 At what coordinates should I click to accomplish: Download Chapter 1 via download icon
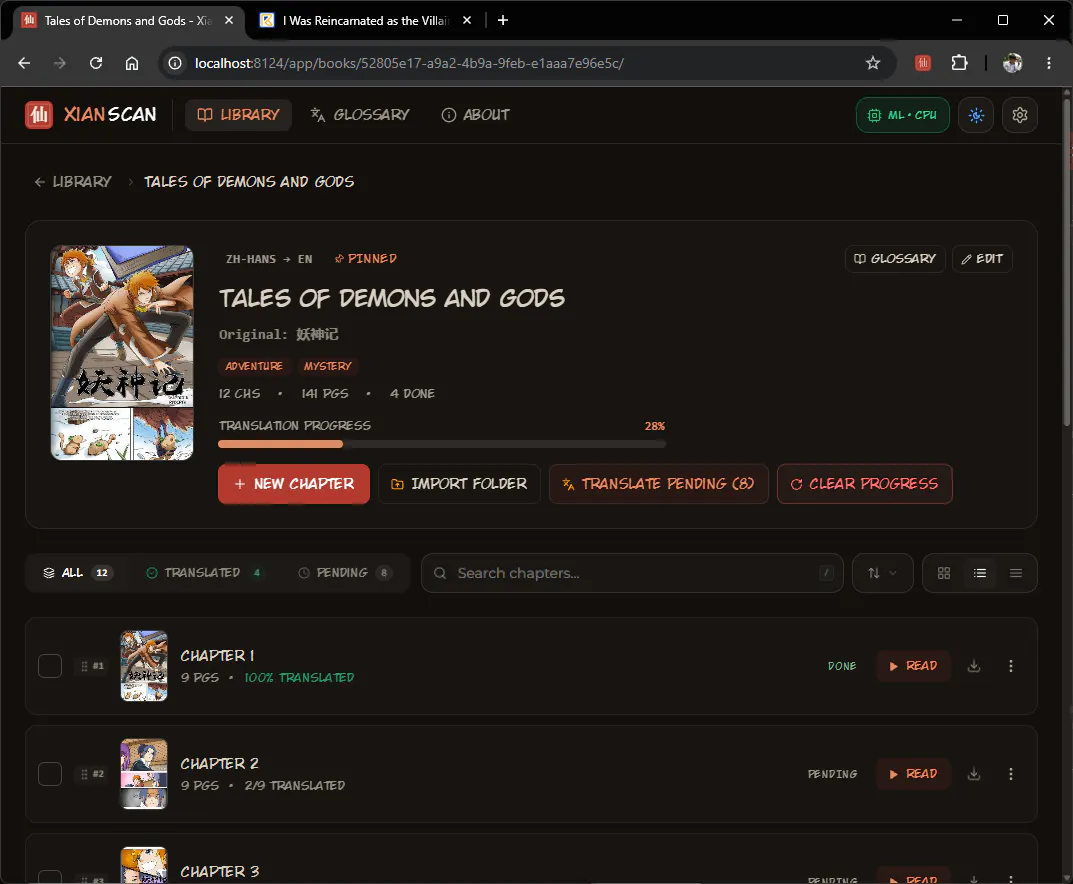pos(974,666)
